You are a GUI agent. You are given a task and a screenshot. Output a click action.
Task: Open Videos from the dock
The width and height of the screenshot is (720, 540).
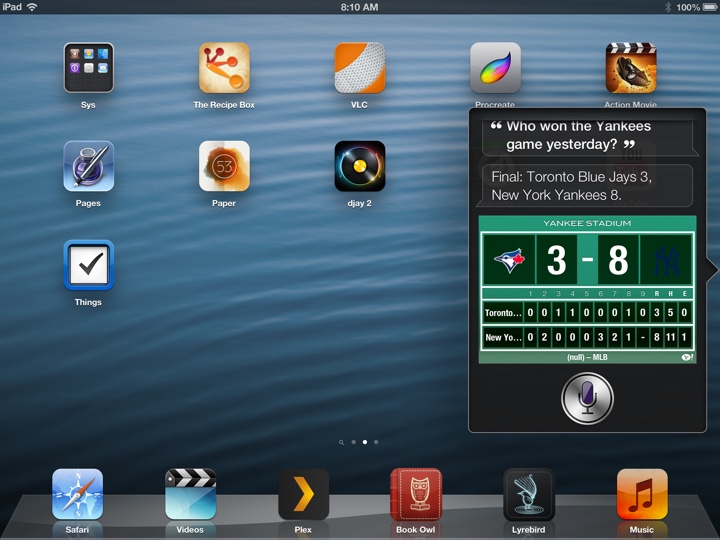[x=190, y=494]
